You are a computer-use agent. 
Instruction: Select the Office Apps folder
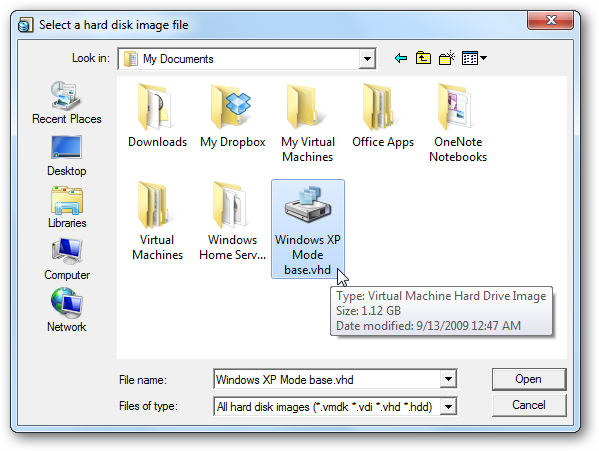(x=383, y=116)
